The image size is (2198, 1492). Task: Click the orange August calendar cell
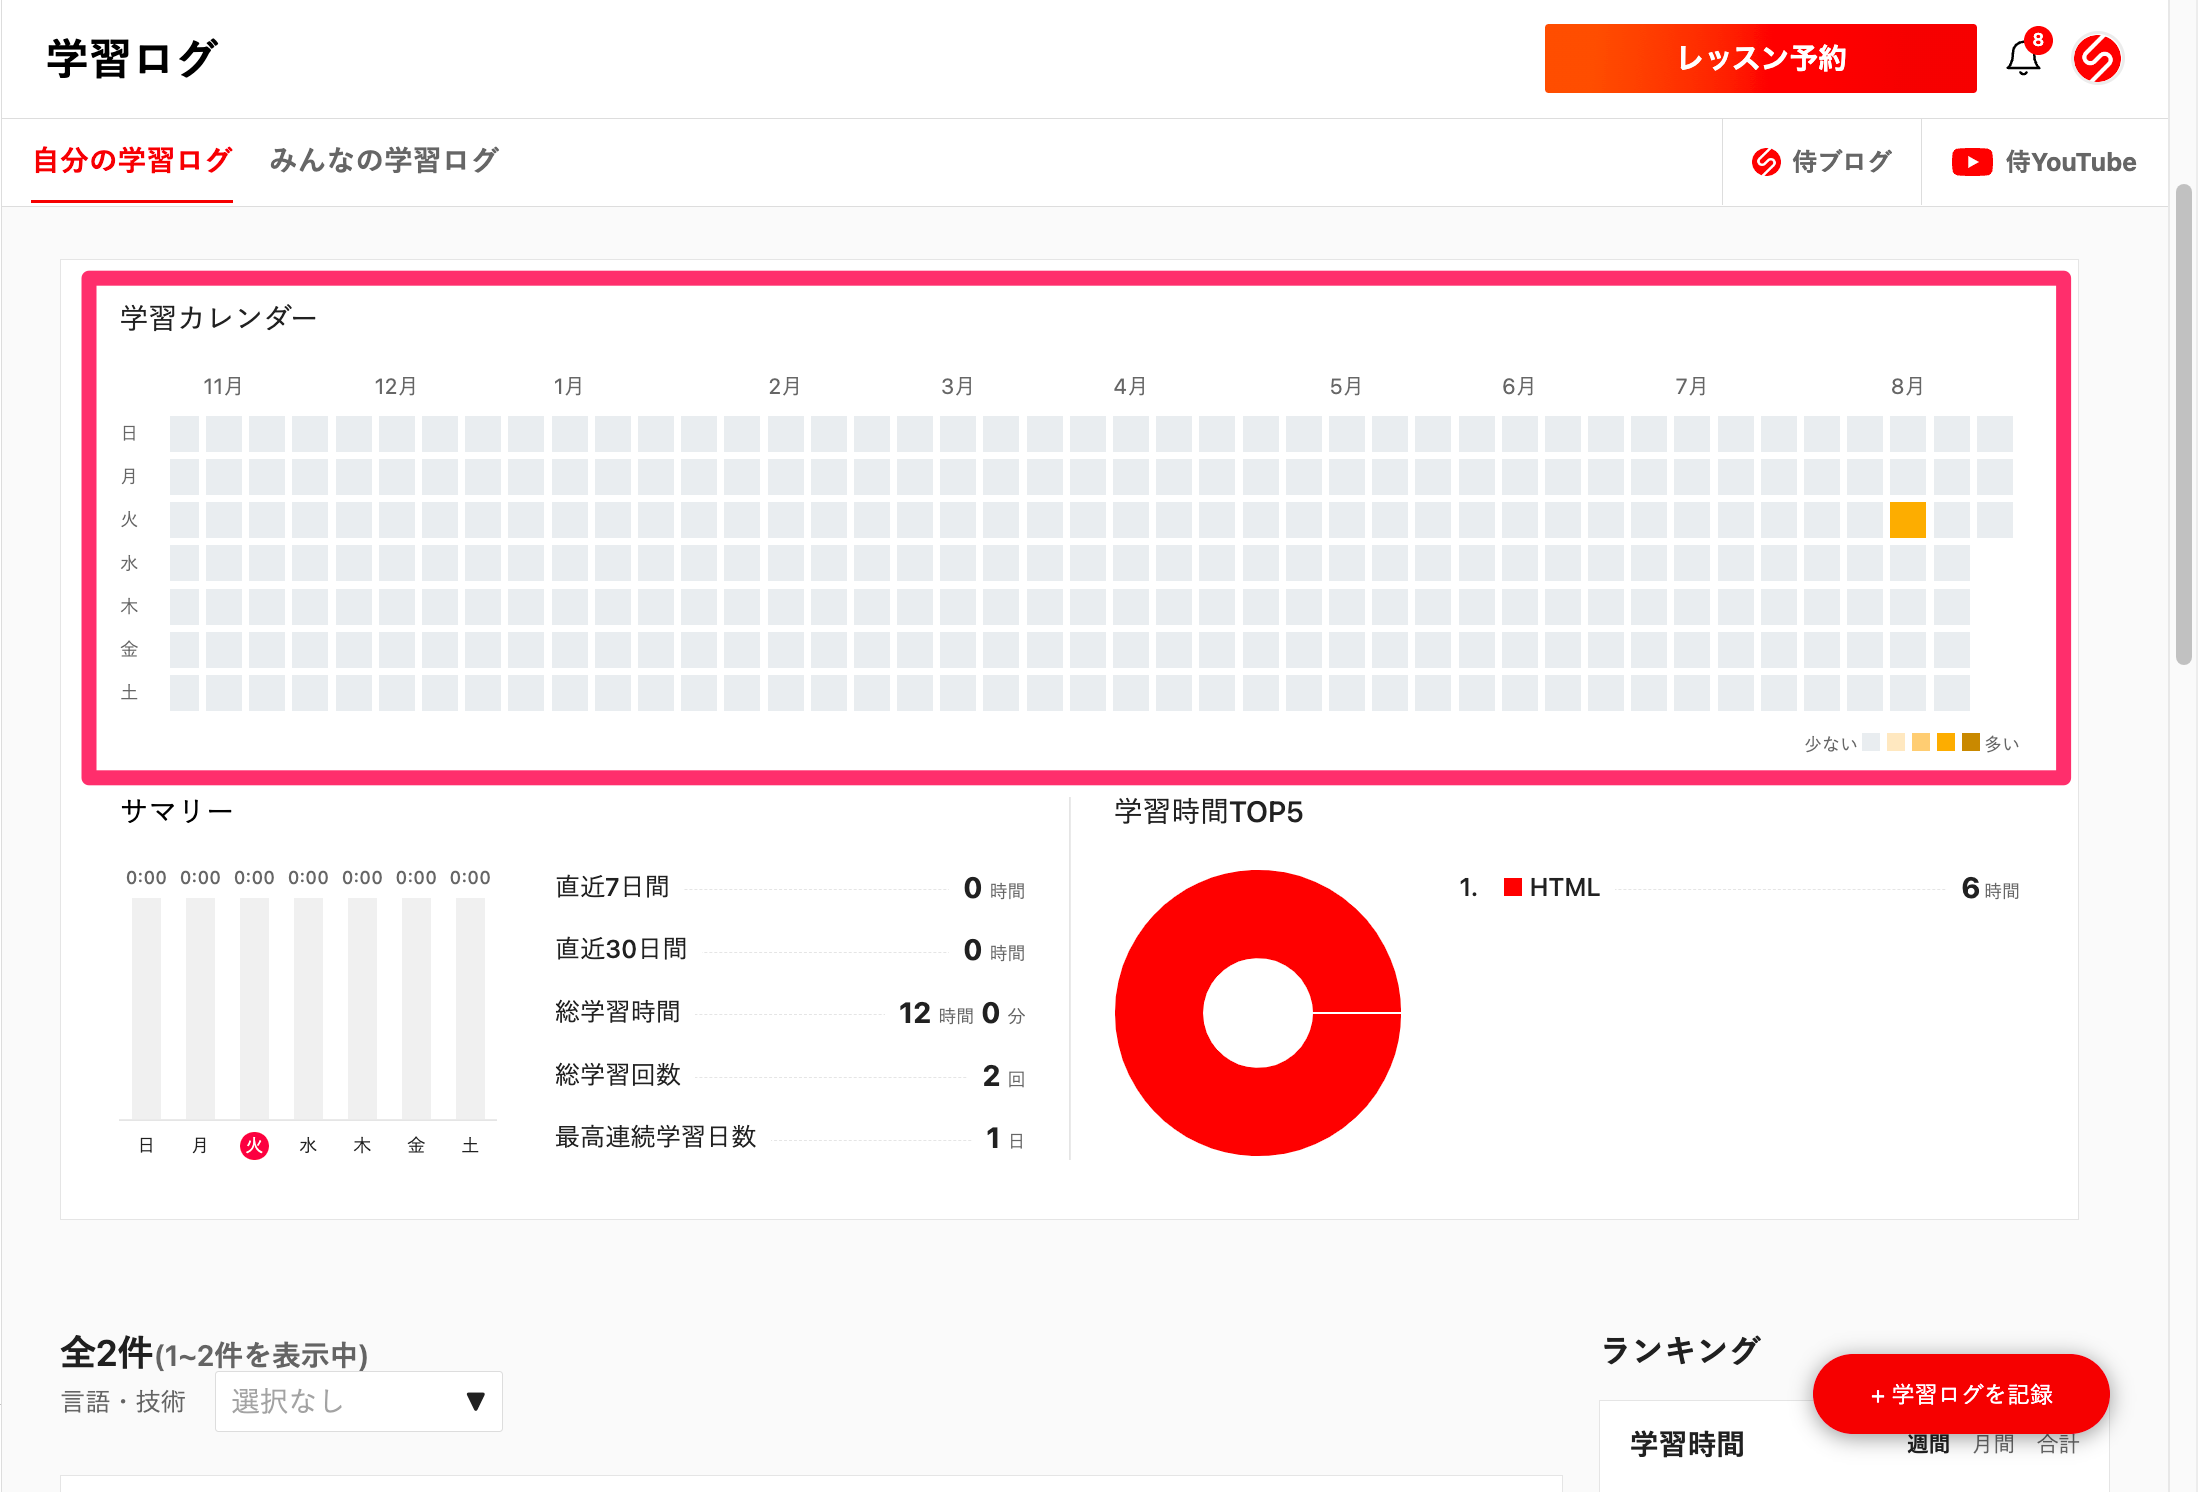[1907, 520]
